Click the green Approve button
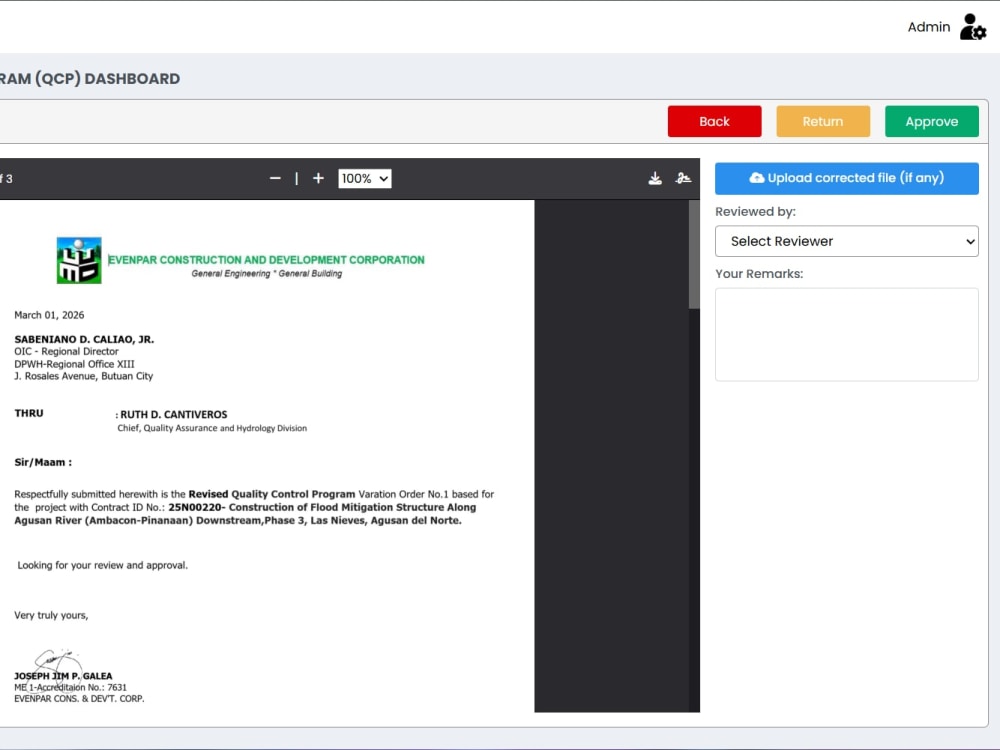This screenshot has height=750, width=1000. click(x=932, y=121)
